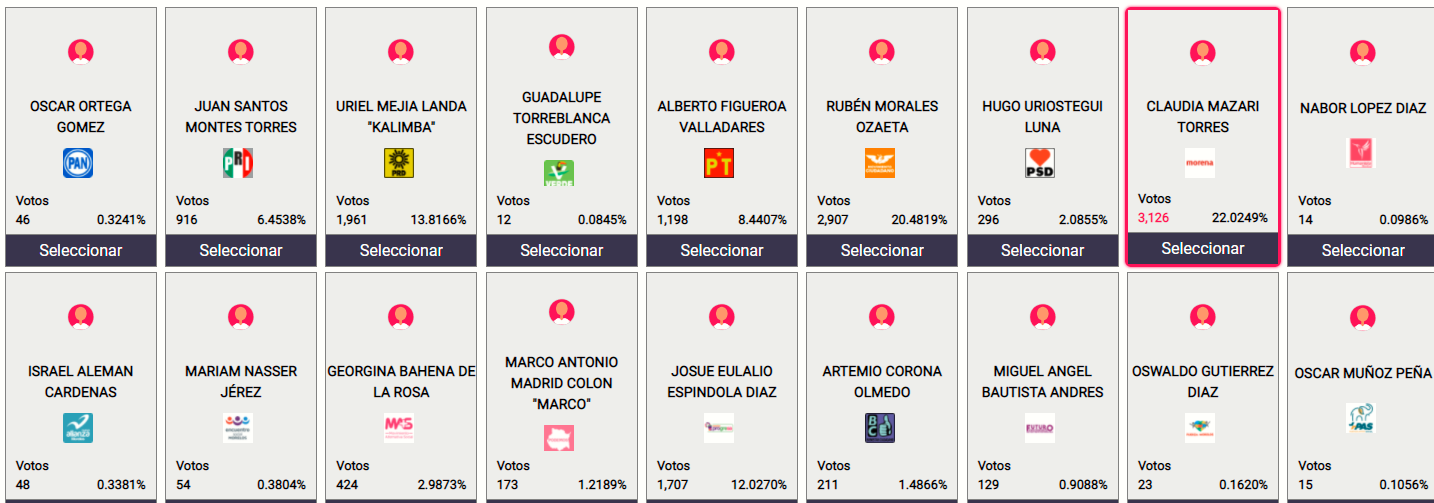Click the PRI party logo
Screen dimensions: 1434x503
[238, 163]
